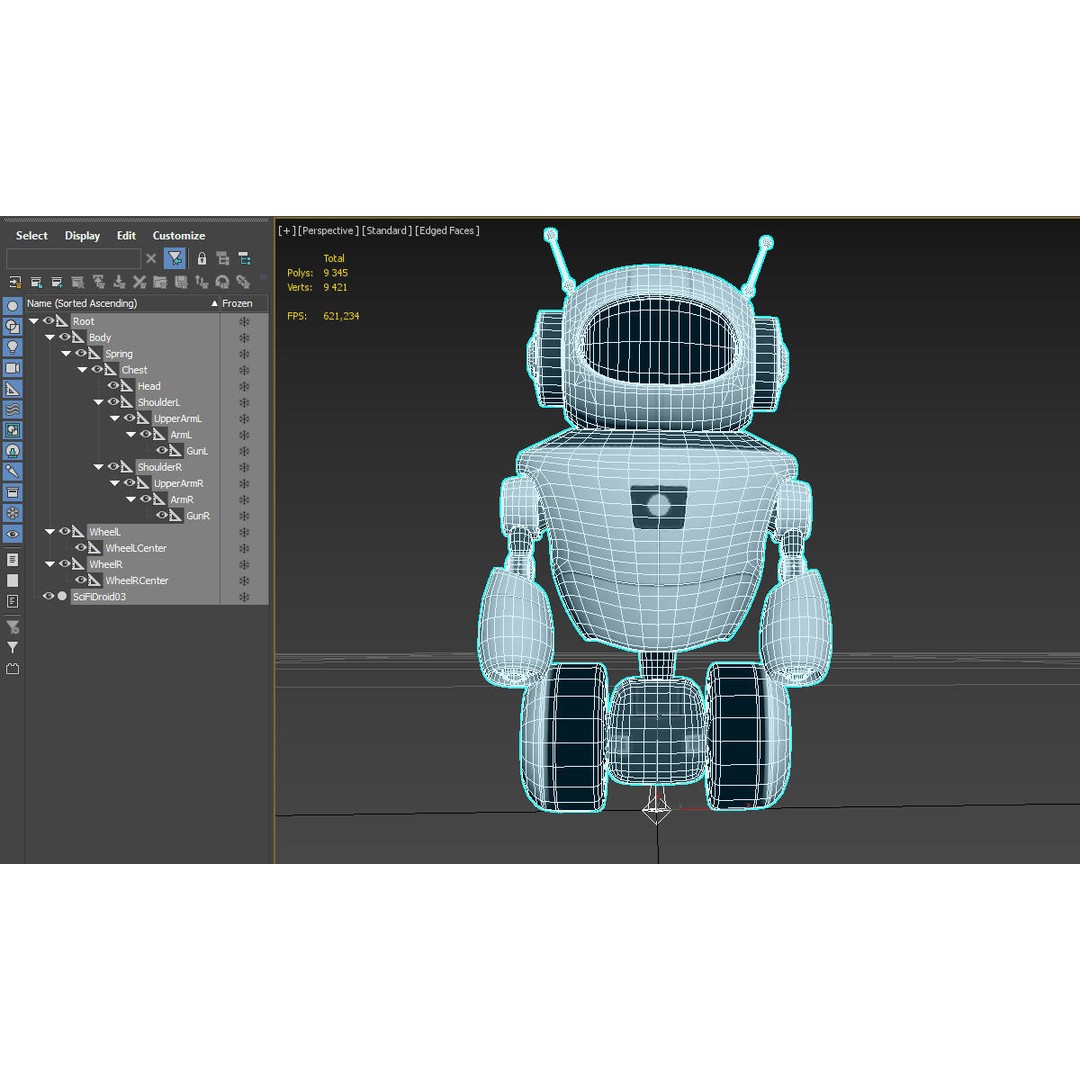This screenshot has height=1080, width=1080.
Task: Toggle the Display Bones filter icon
Action: click(x=12, y=471)
